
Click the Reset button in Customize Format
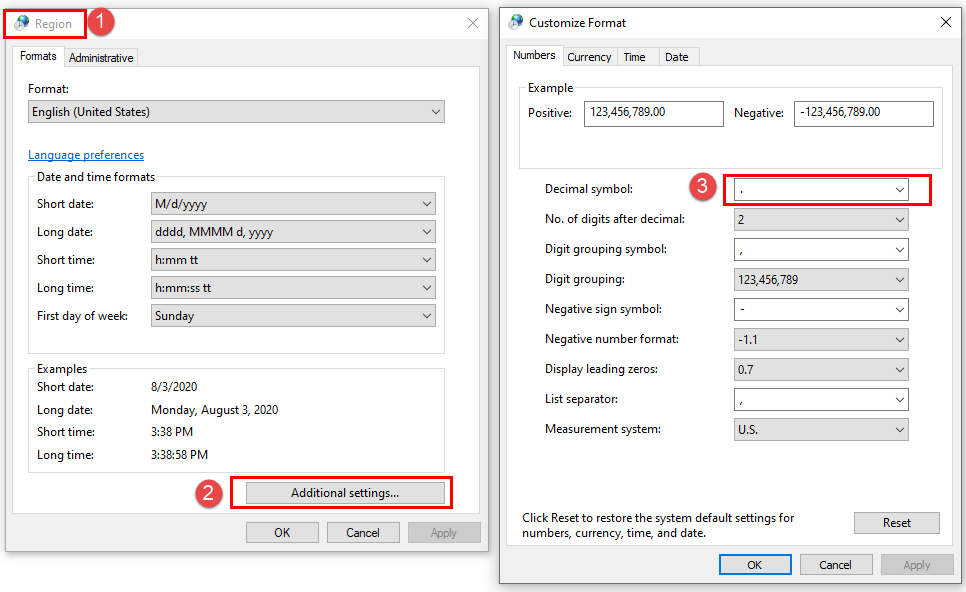(896, 522)
